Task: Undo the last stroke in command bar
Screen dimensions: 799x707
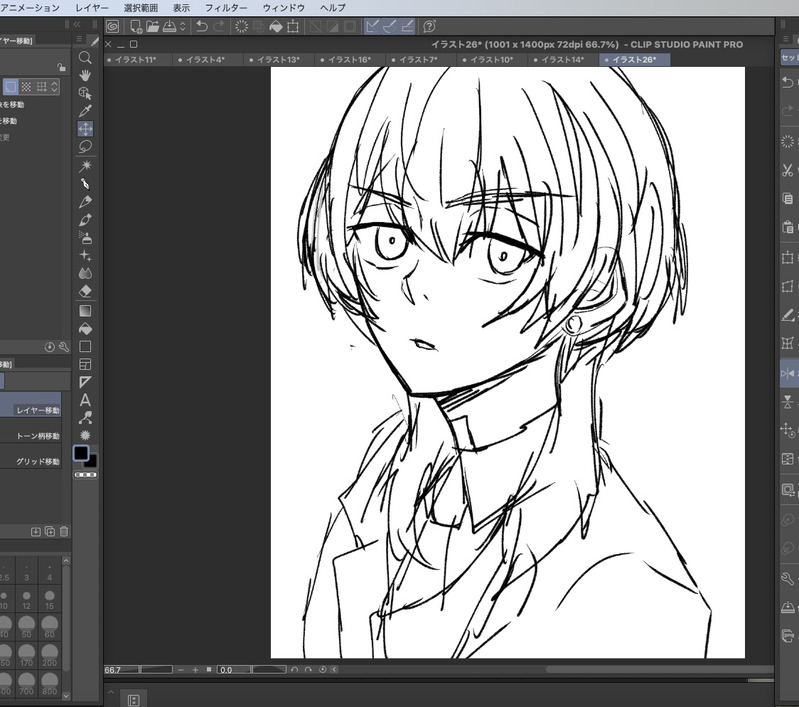Action: (x=202, y=26)
